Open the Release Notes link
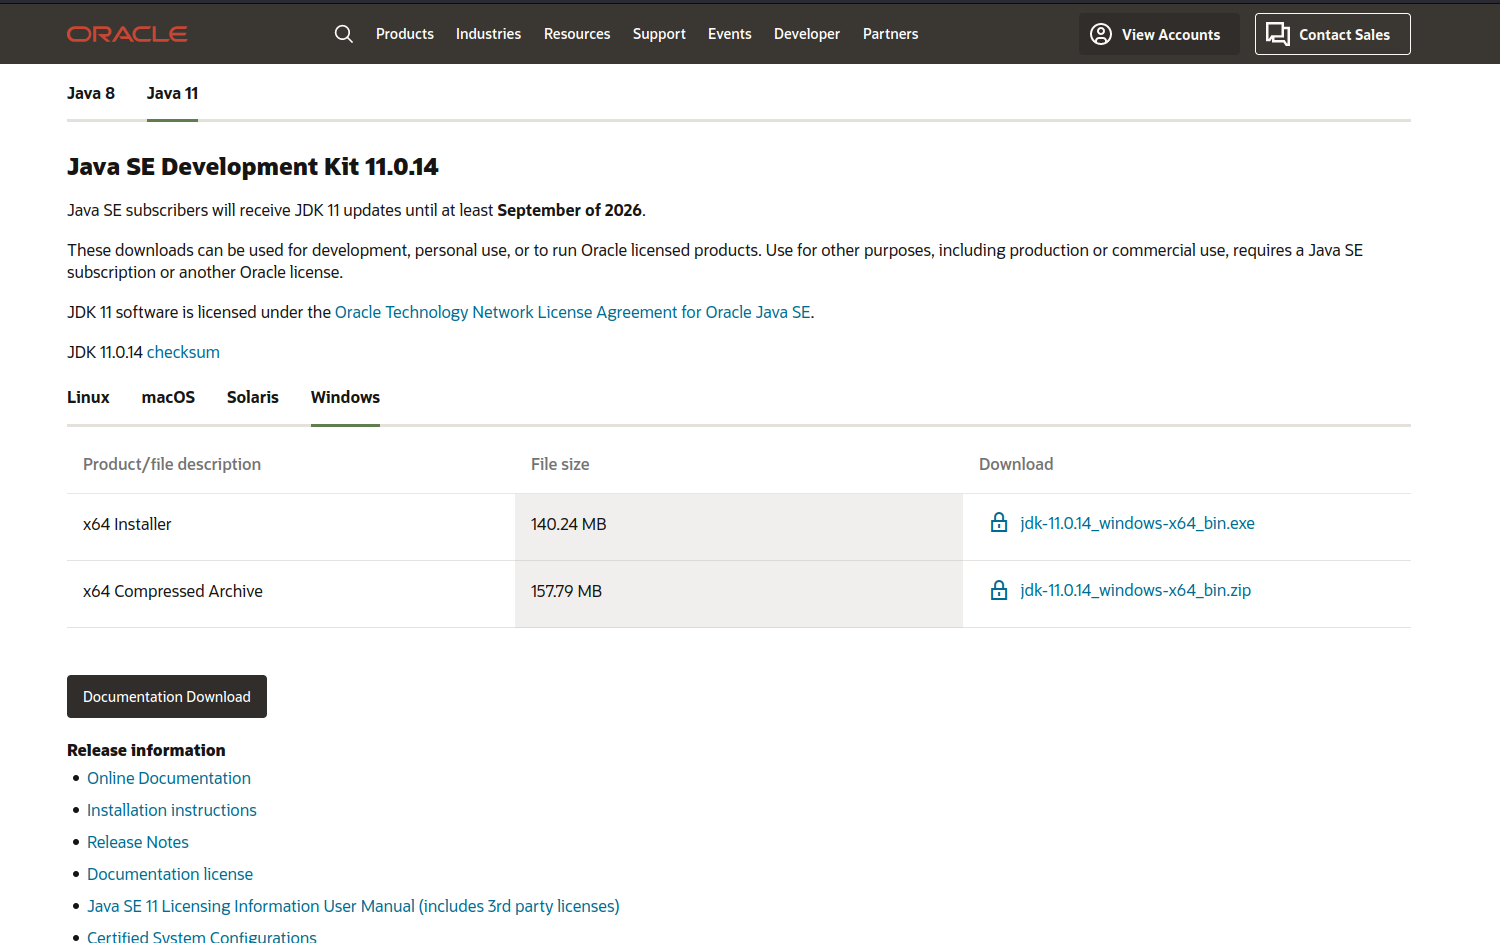This screenshot has width=1500, height=943. [x=138, y=842]
